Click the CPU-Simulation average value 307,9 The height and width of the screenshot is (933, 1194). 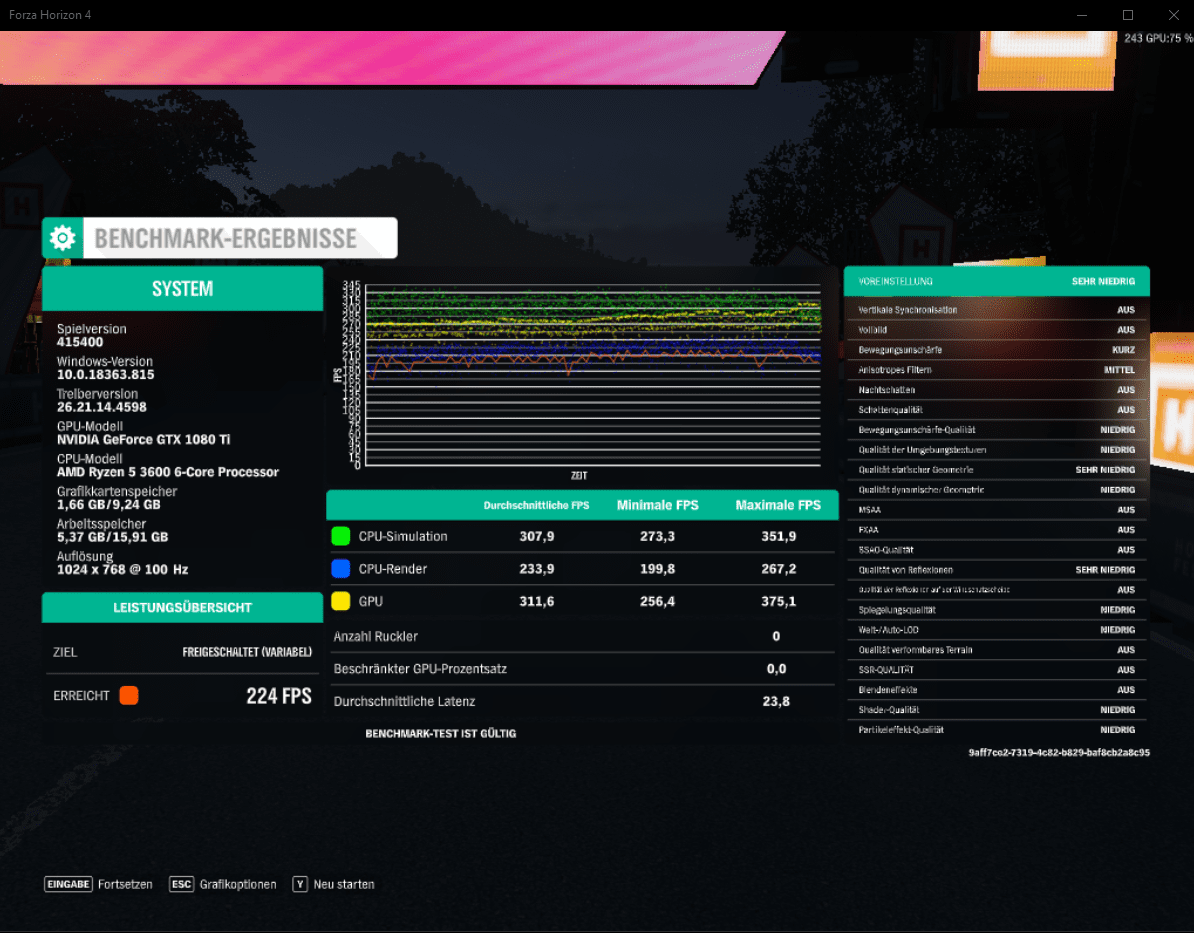click(x=537, y=536)
